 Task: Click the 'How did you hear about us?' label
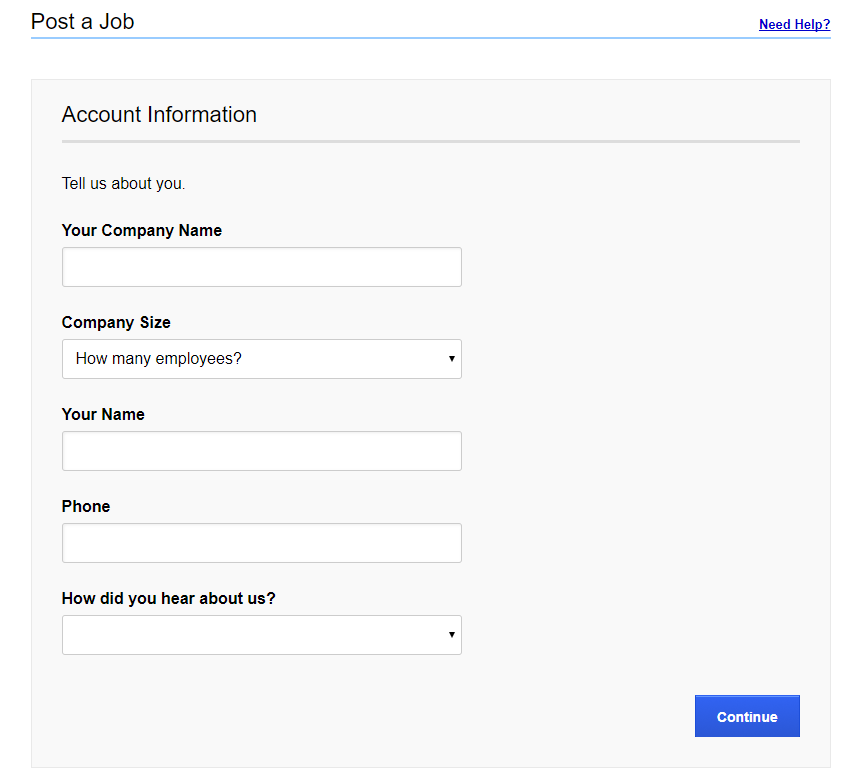coord(168,598)
